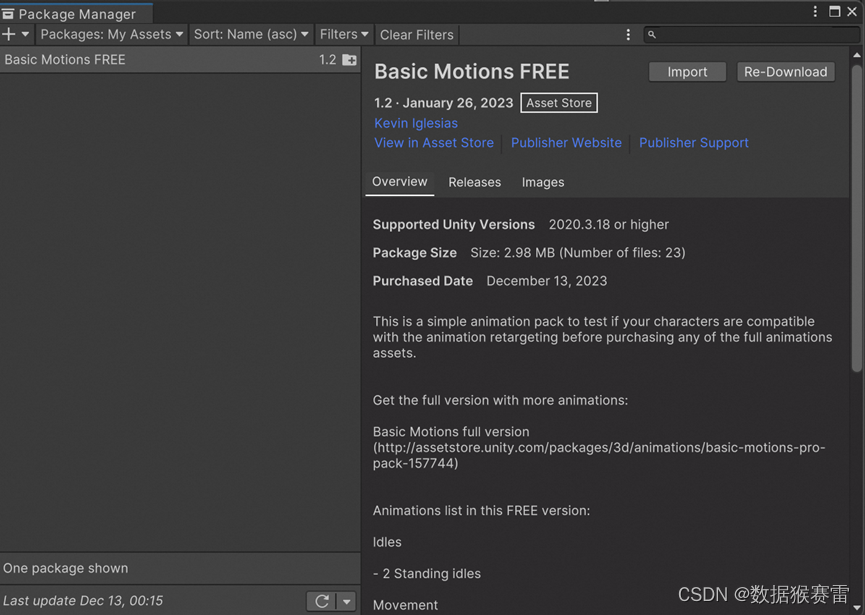865x615 pixels.
Task: Click the 'Purchased Date' label
Action: 423,281
